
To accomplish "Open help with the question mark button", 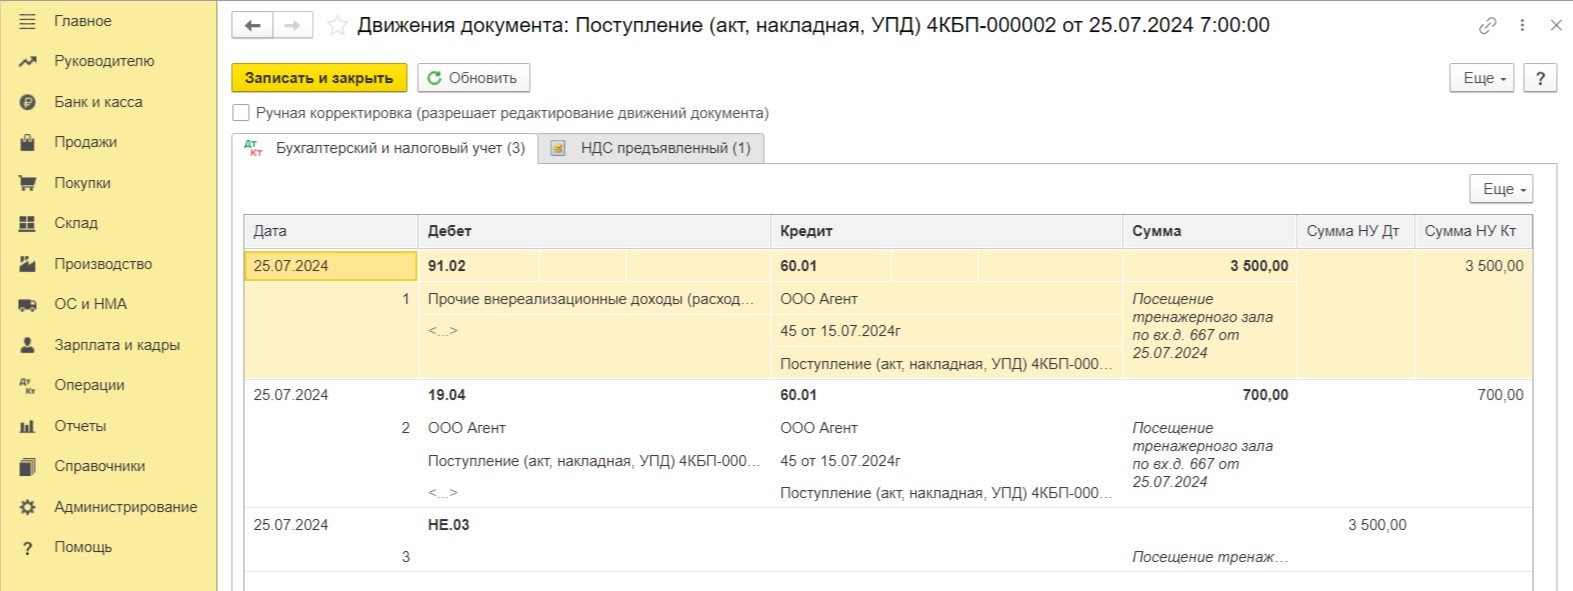I will (1540, 78).
